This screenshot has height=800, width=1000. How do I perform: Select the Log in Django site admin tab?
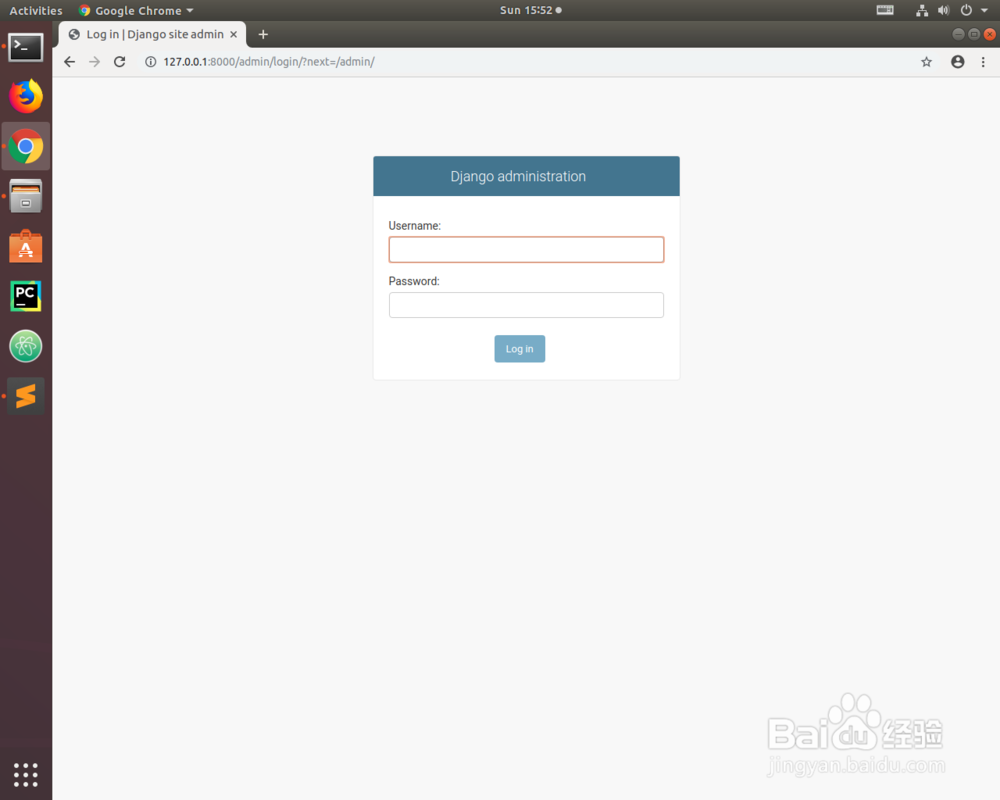[x=154, y=34]
